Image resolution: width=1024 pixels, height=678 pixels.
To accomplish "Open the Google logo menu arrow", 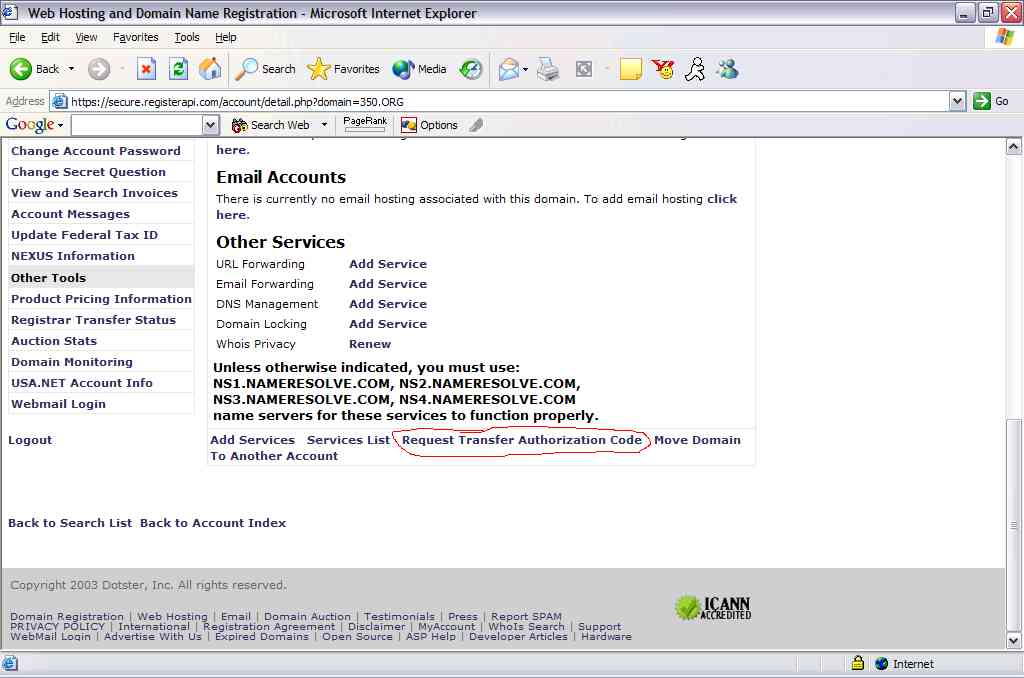I will [60, 125].
